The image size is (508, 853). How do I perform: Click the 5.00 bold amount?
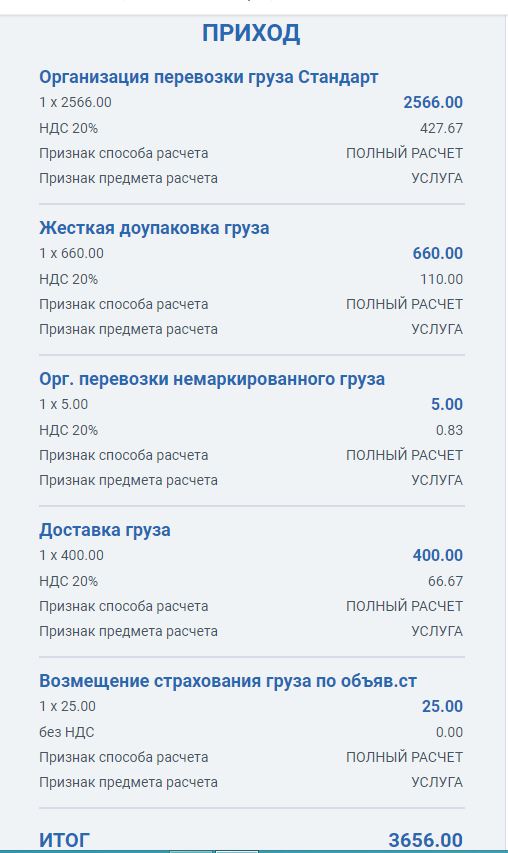[x=447, y=404]
